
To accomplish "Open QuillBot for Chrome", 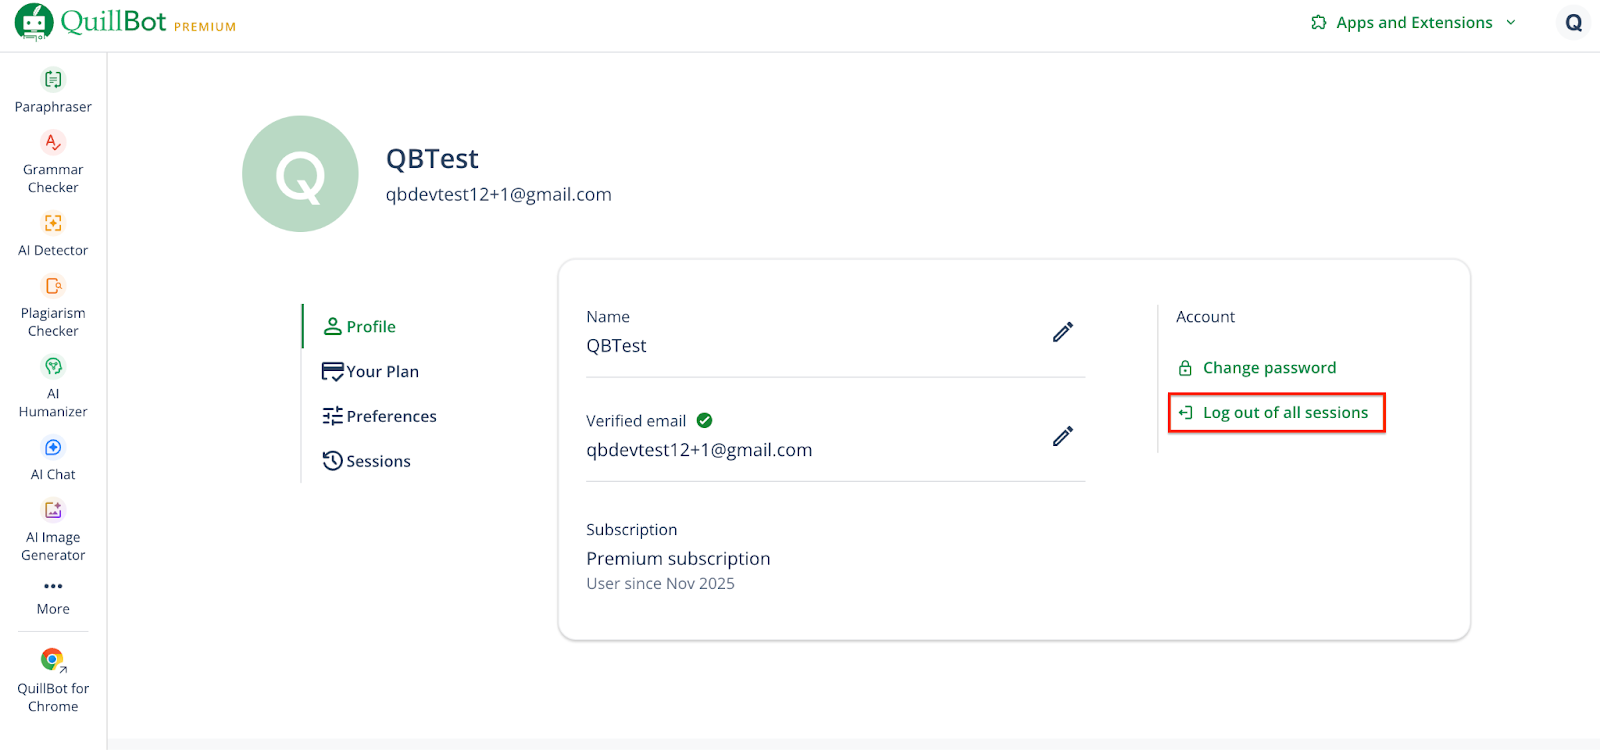I will tap(53, 680).
